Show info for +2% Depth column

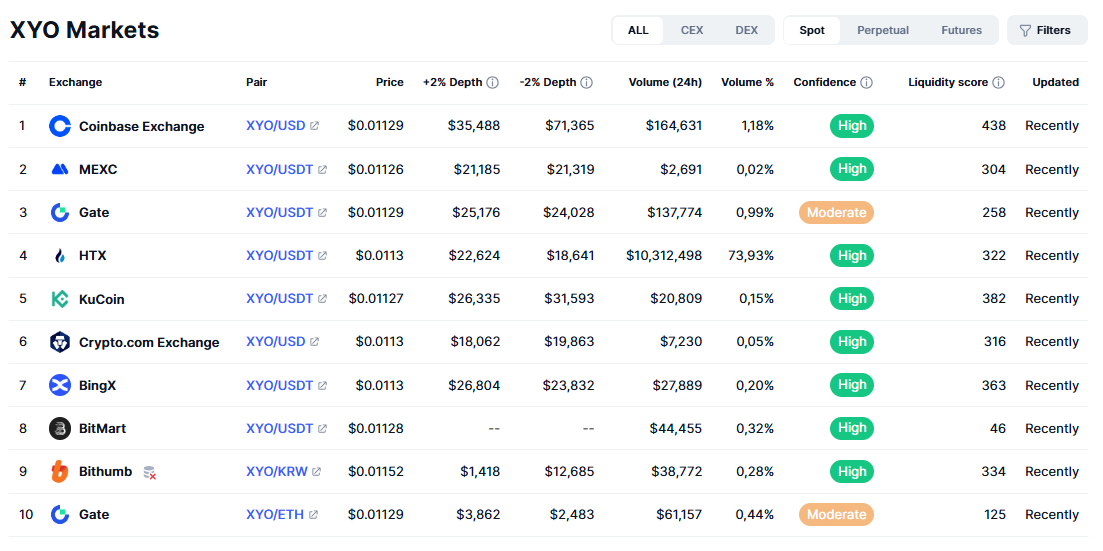(x=492, y=82)
